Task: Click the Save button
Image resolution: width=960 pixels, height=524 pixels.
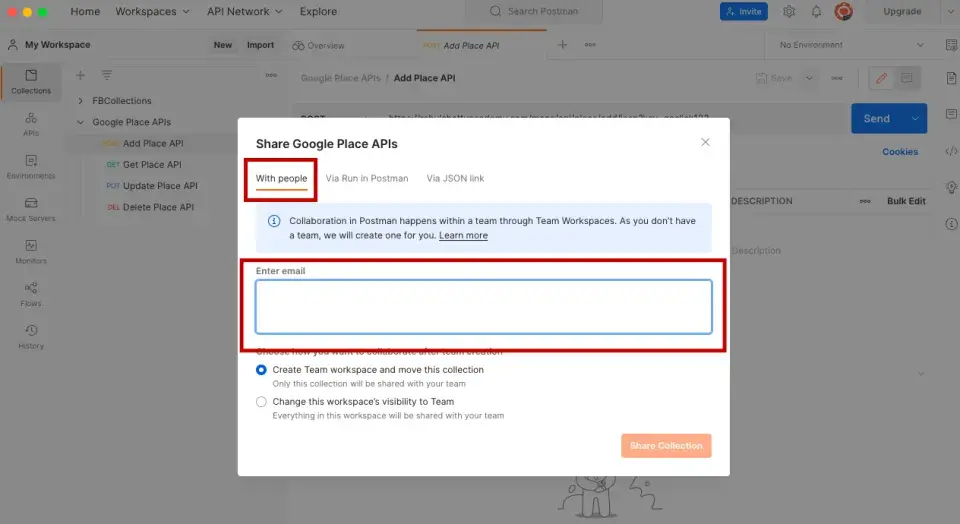Action: click(x=774, y=78)
